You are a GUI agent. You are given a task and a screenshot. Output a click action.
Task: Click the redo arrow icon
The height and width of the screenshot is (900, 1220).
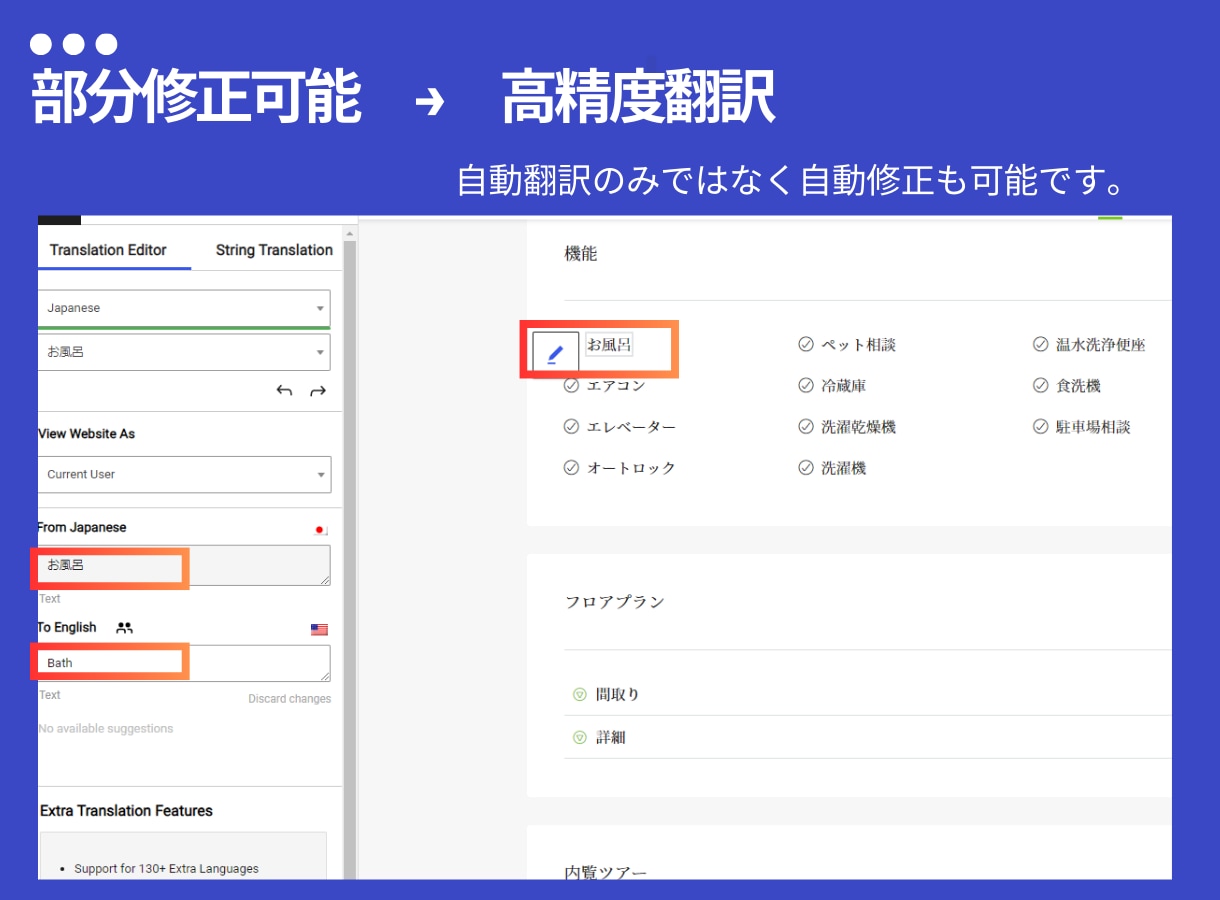(x=318, y=391)
